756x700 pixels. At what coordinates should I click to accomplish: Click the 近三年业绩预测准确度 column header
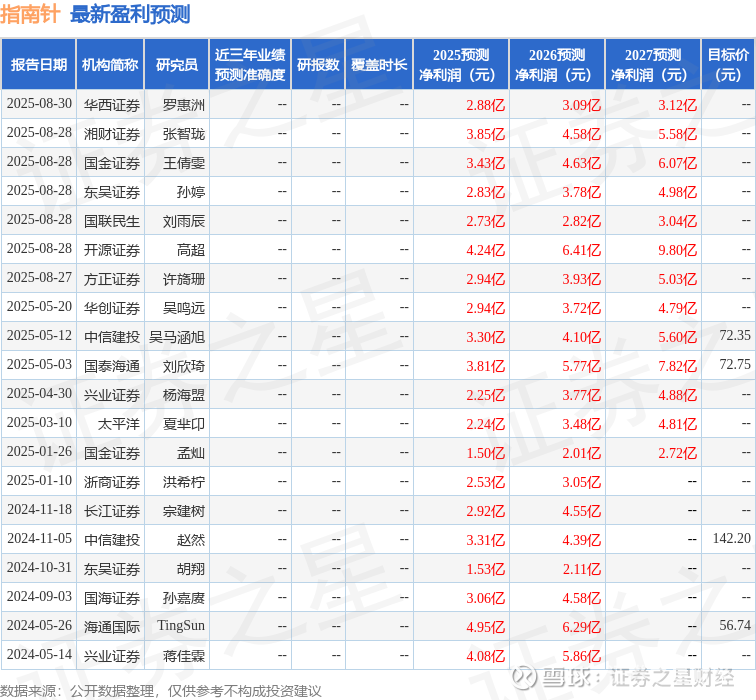pyautogui.click(x=250, y=65)
